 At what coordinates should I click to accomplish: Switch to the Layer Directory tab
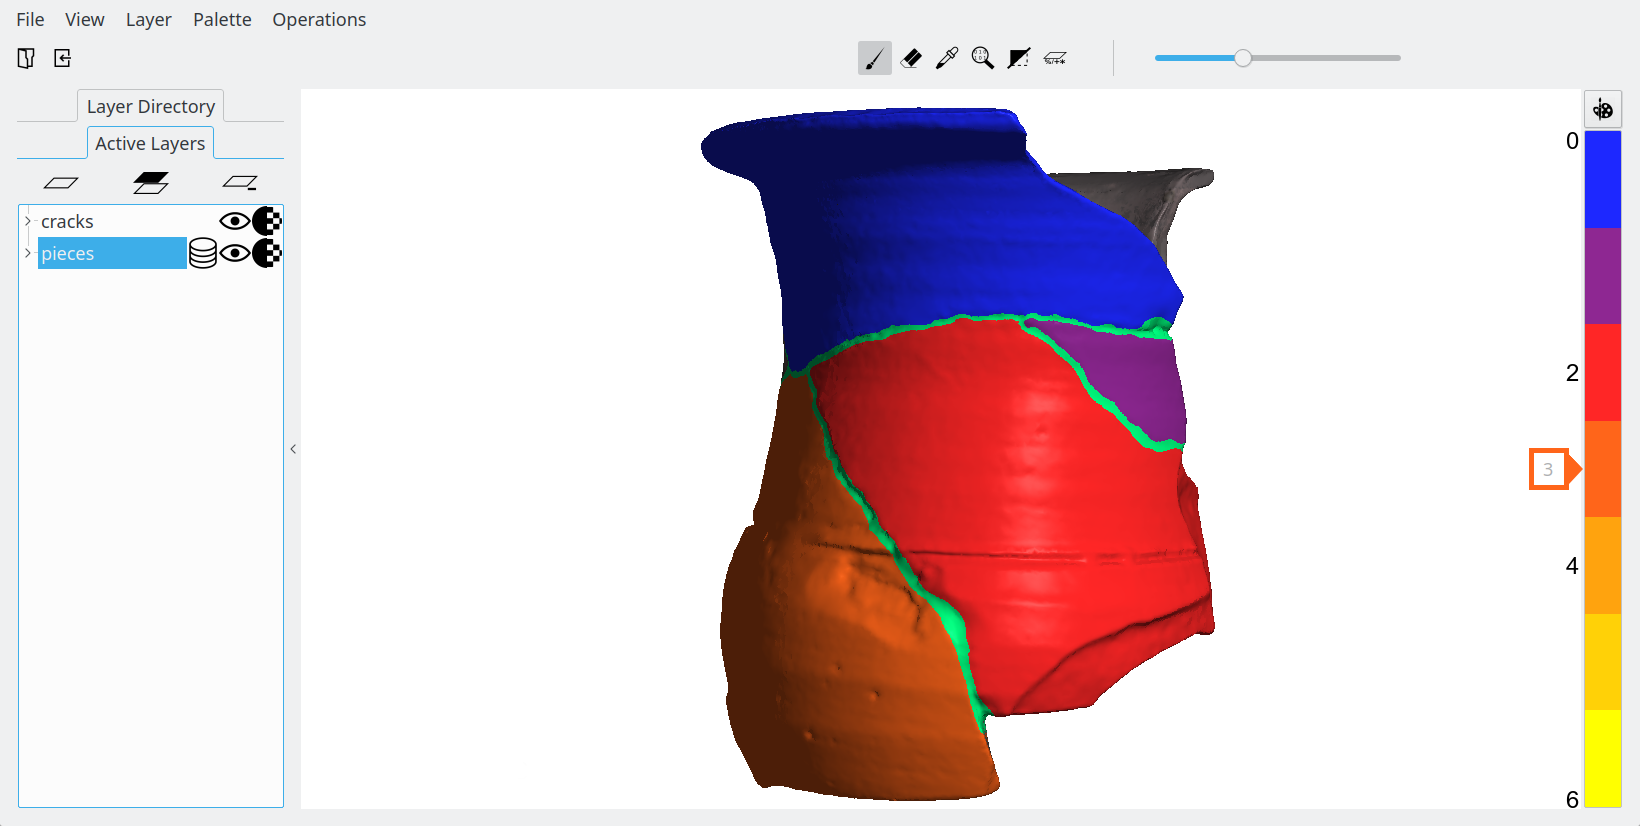point(150,106)
